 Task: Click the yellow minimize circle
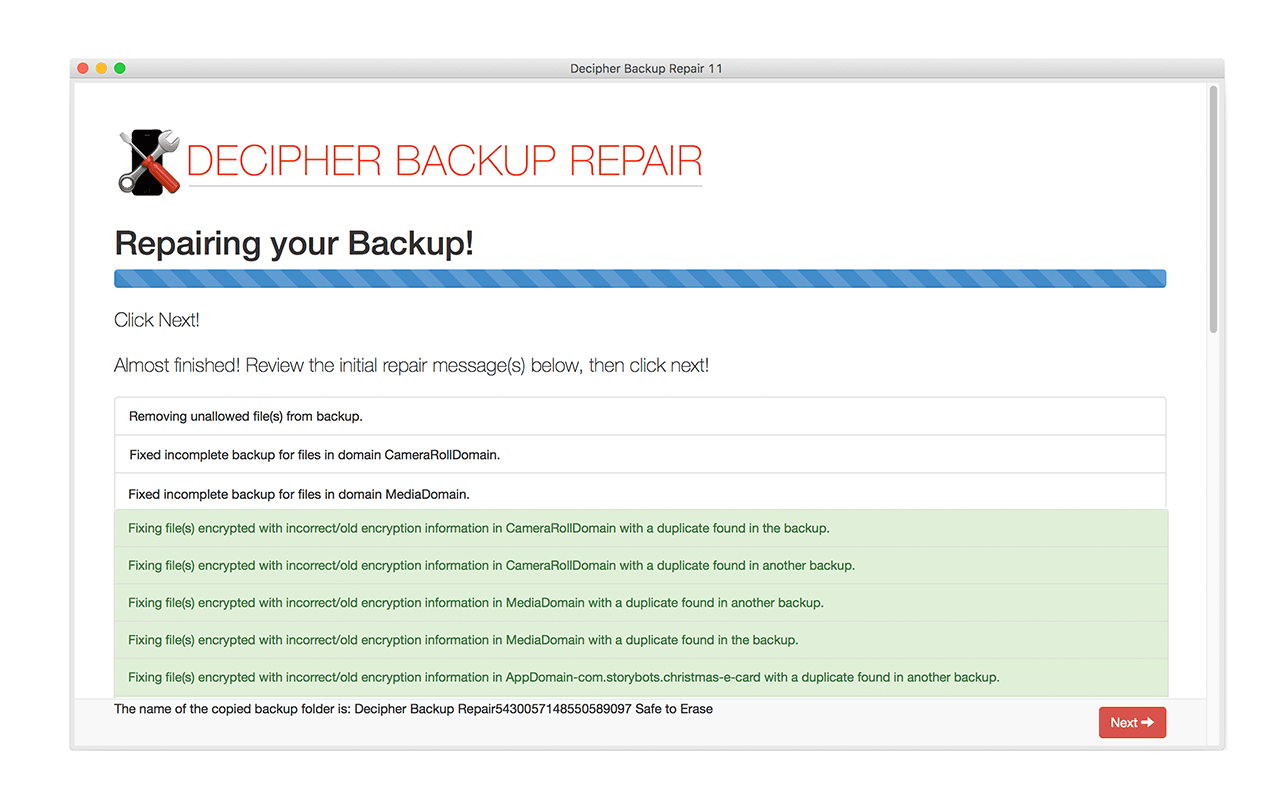tap(100, 68)
